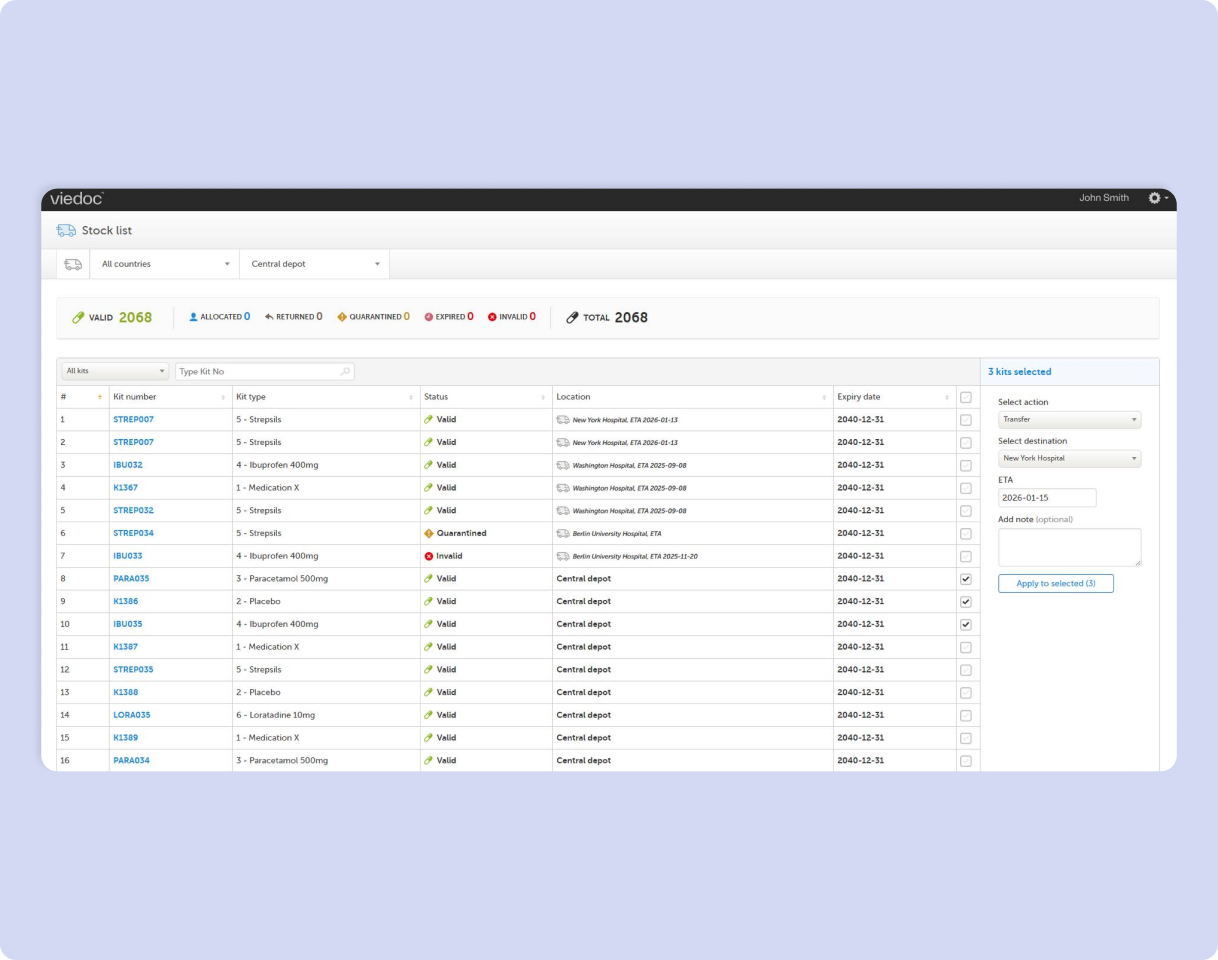Check the checkbox for kit LORA035

pyautogui.click(x=965, y=715)
